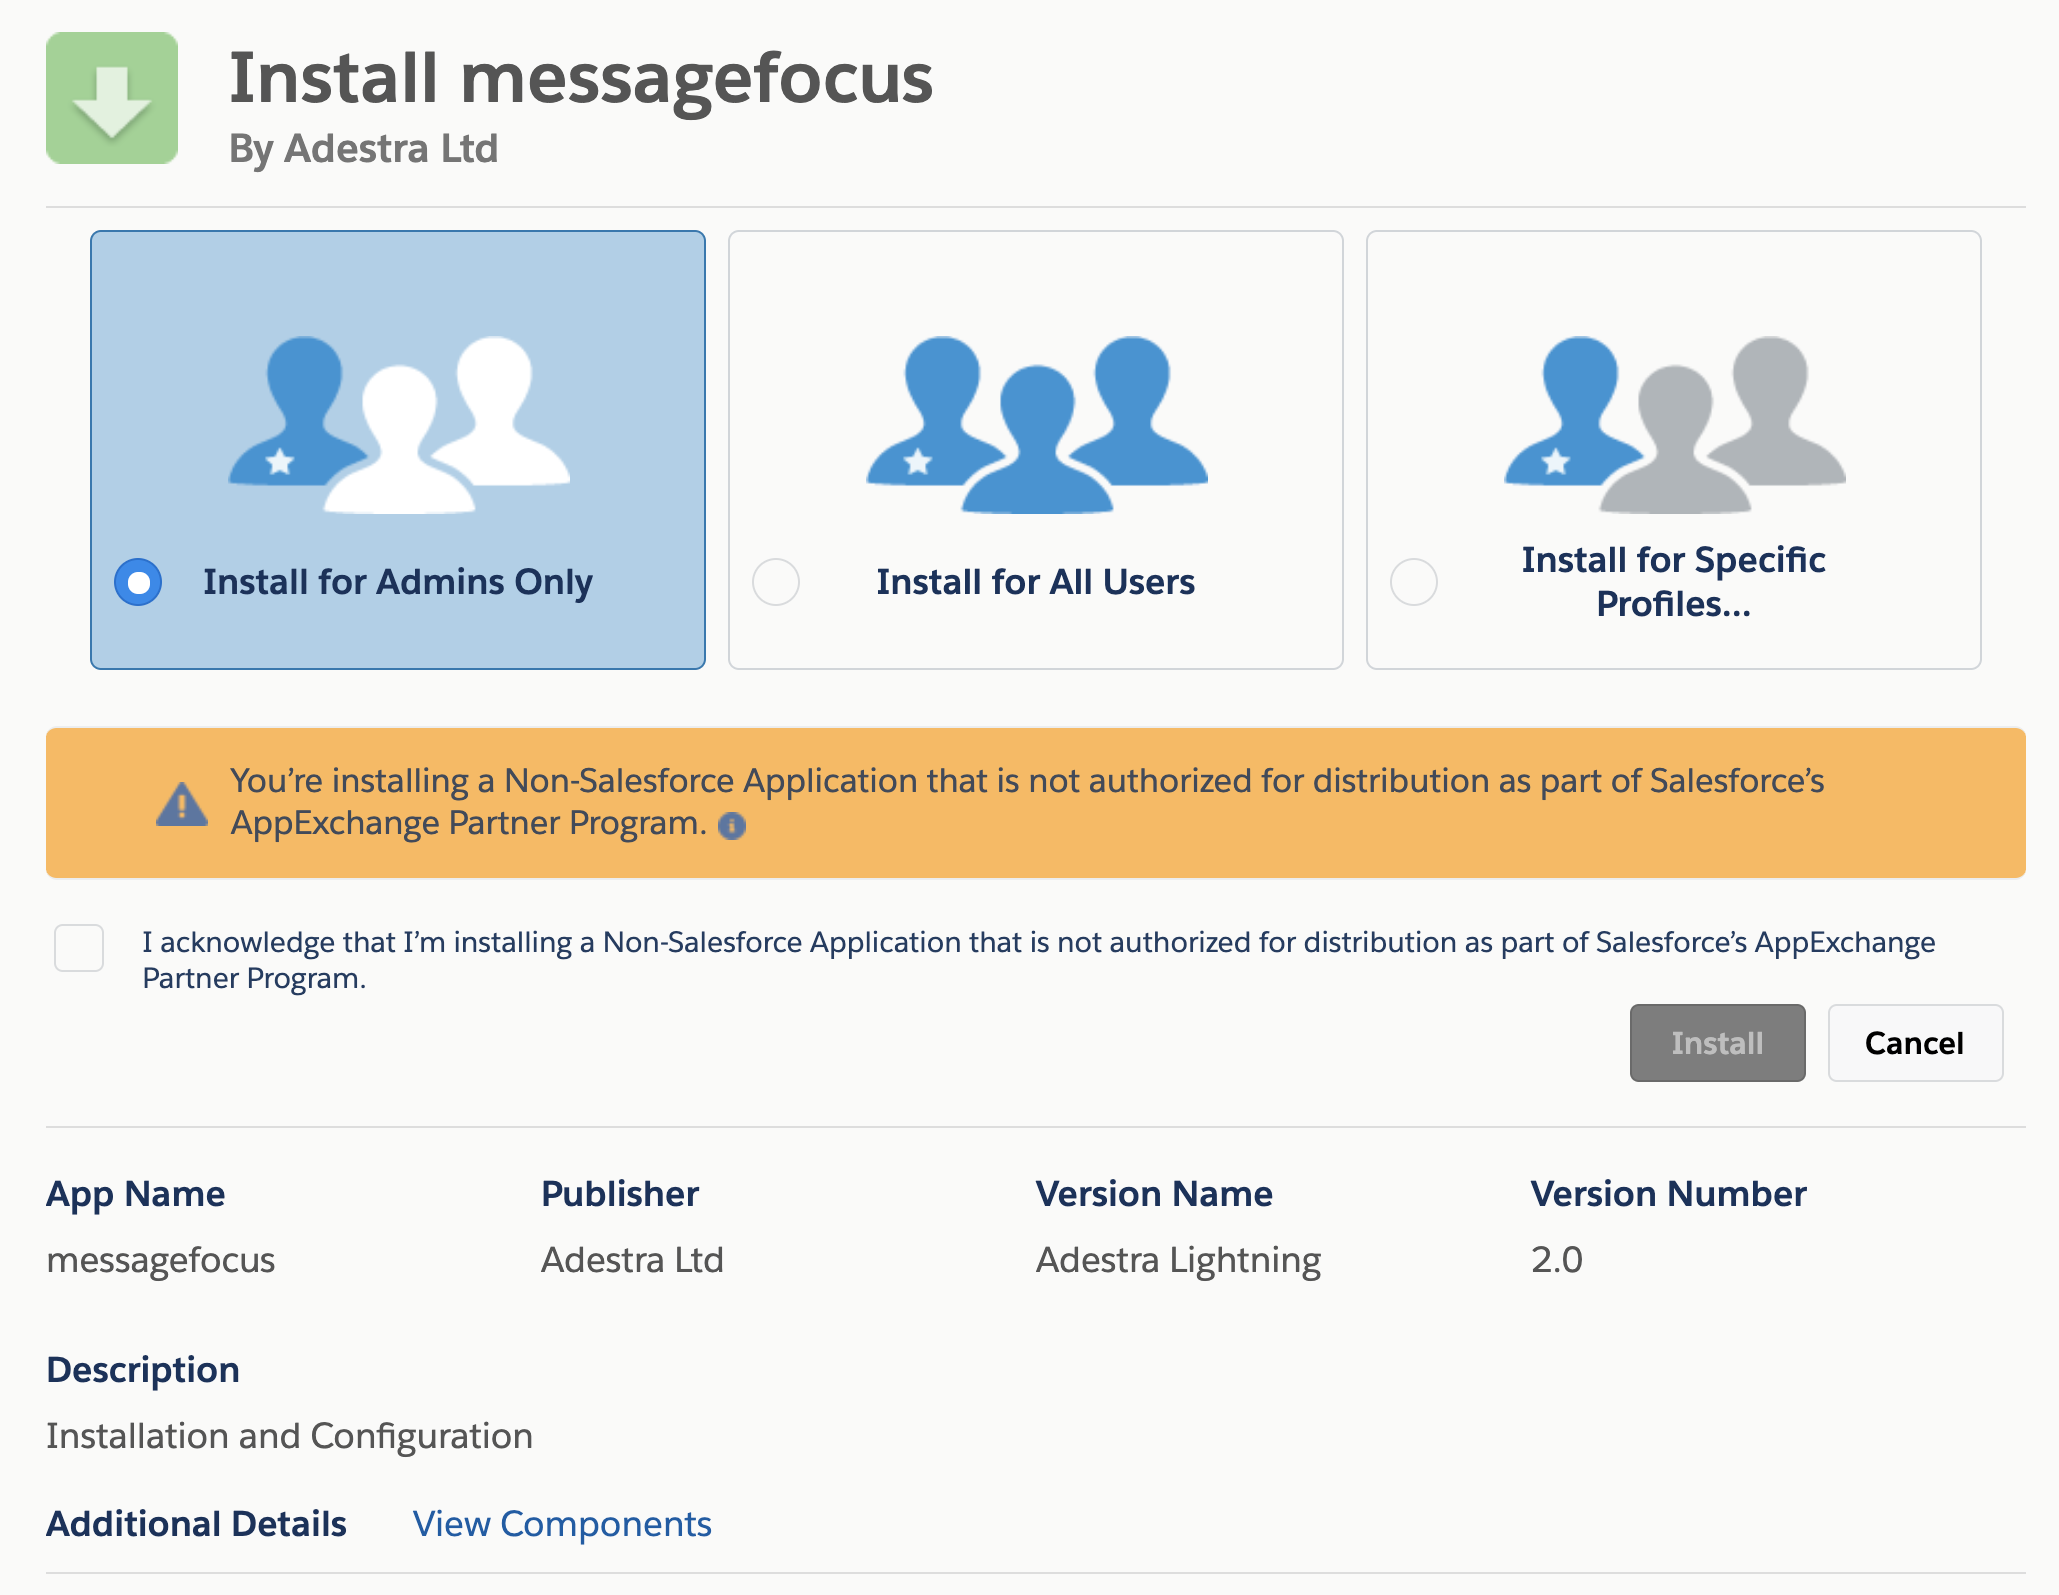Click the App Name column heading

click(135, 1194)
